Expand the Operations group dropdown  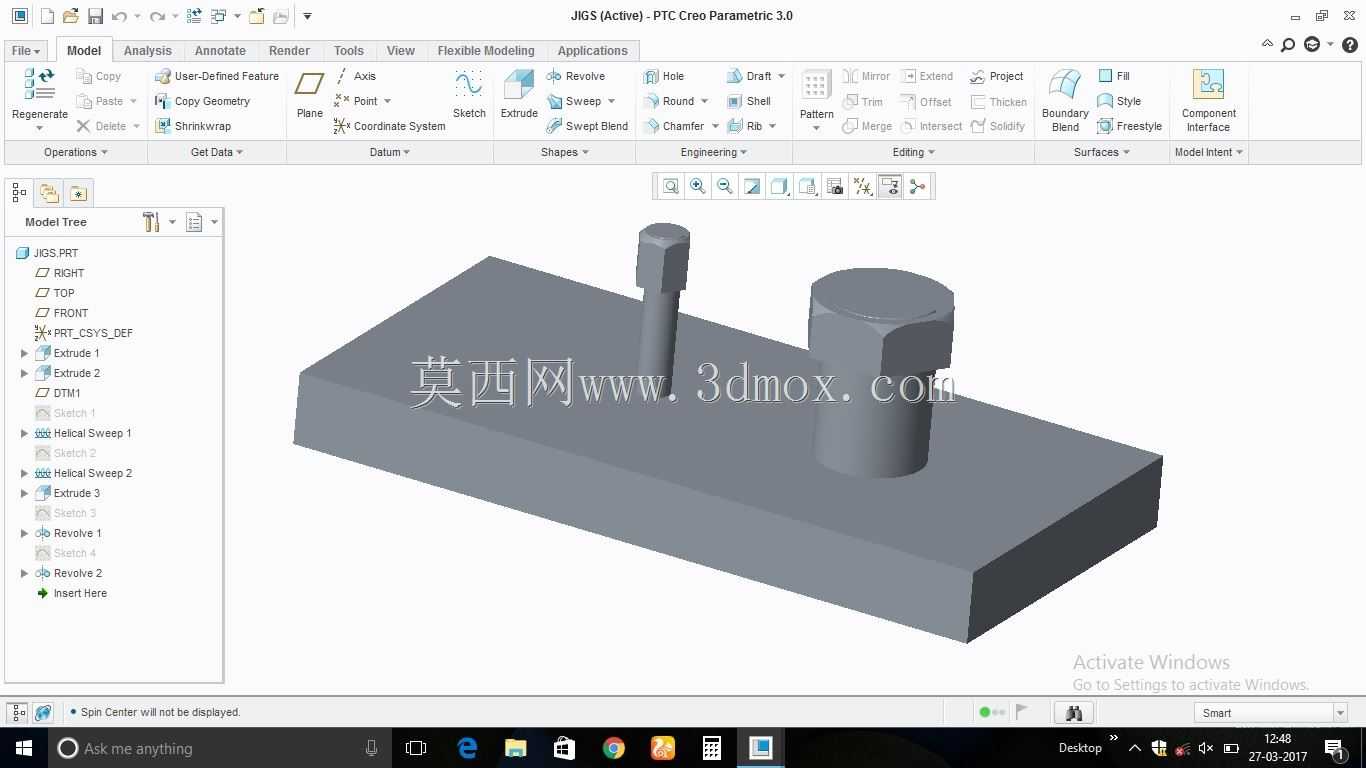(76, 152)
